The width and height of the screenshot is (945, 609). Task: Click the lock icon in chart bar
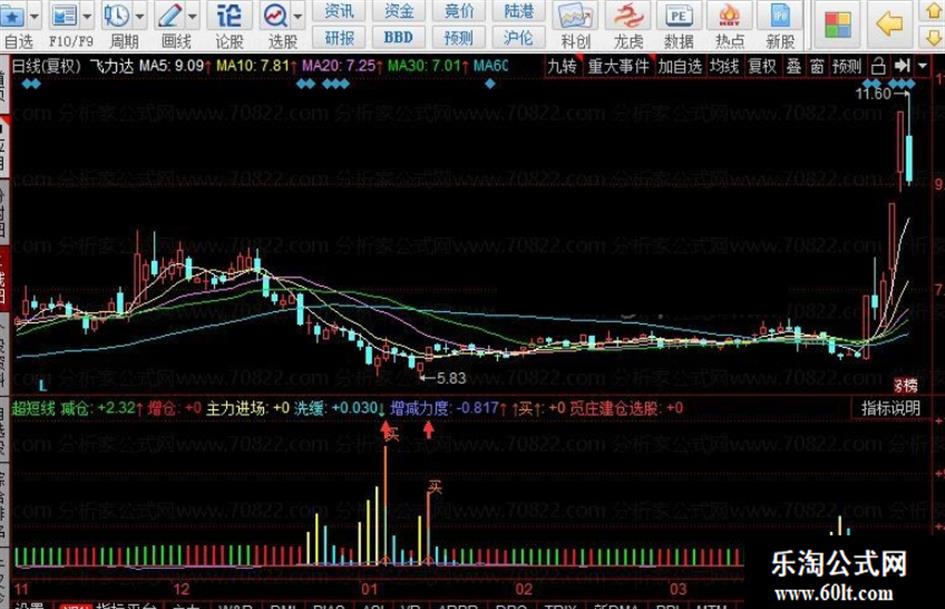[x=879, y=66]
